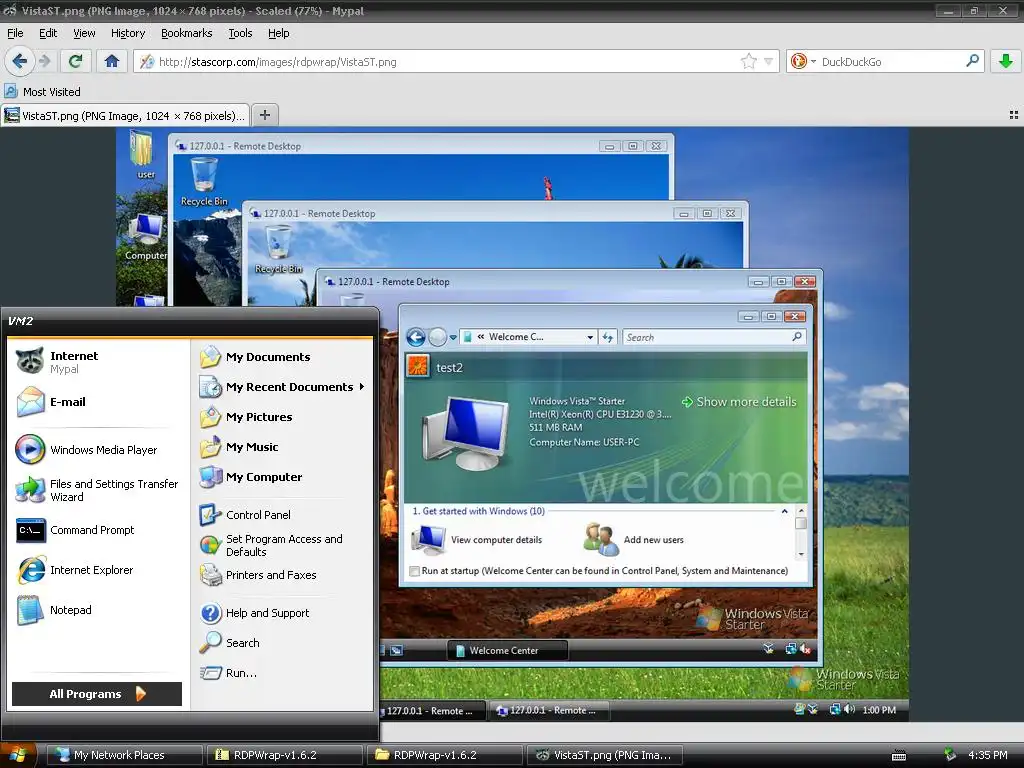This screenshot has height=768, width=1024.
Task: Switch to the RDPWrap-v1.6.2 archive taskbar button
Action: (x=285, y=755)
